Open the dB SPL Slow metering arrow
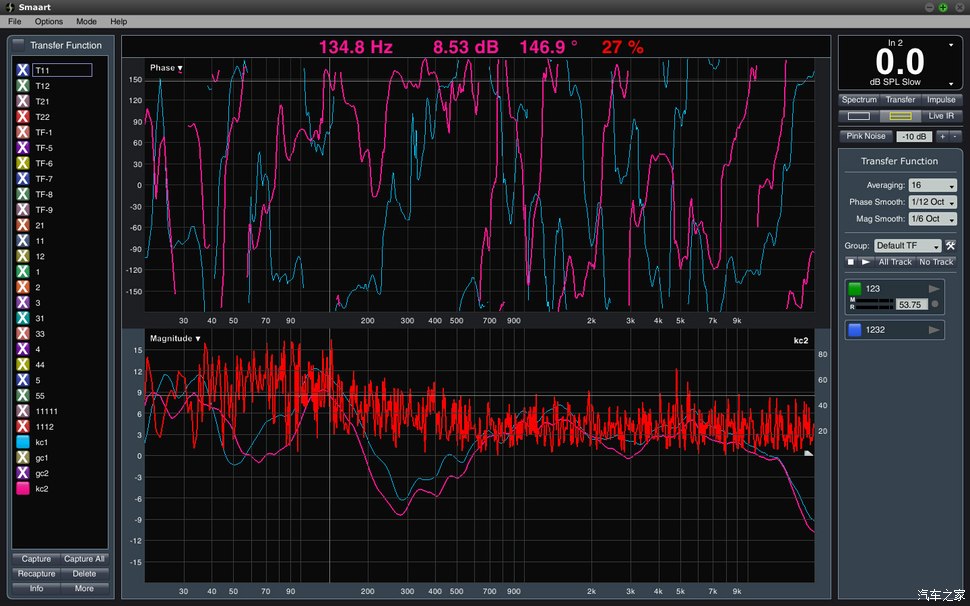This screenshot has width=970, height=606. pyautogui.click(x=951, y=83)
